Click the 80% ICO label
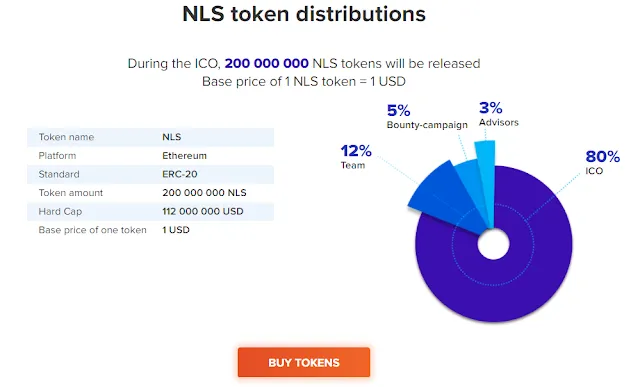This screenshot has height=387, width=640. 602,162
